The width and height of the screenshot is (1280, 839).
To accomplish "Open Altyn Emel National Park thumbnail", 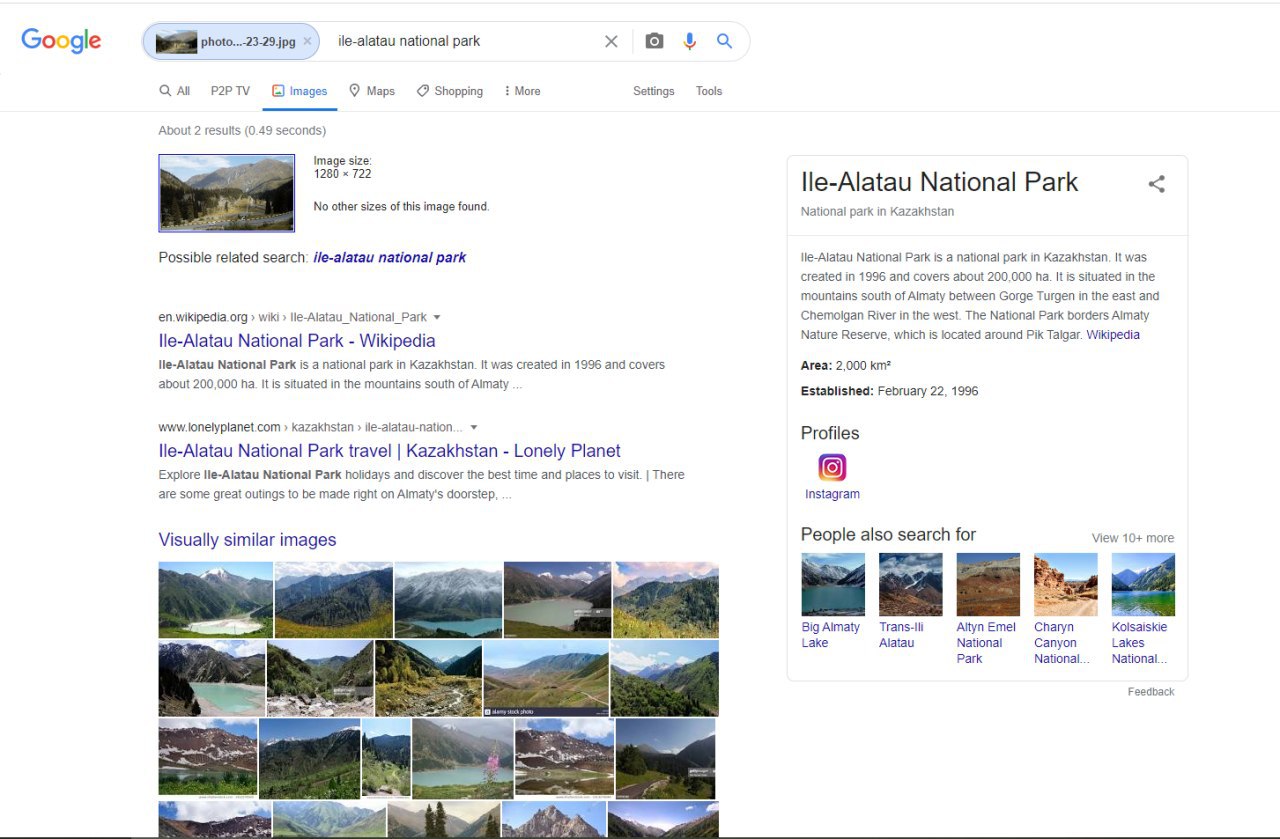I will coord(988,584).
